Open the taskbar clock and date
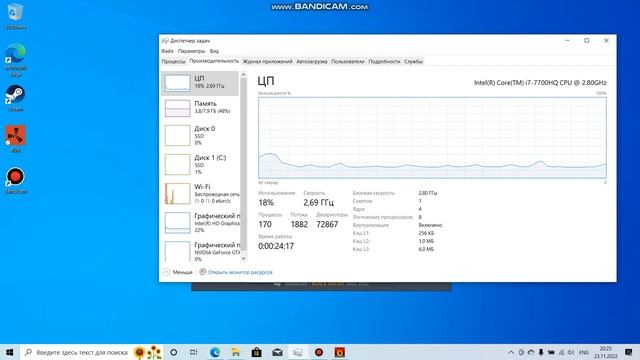The image size is (640, 360). [x=606, y=352]
